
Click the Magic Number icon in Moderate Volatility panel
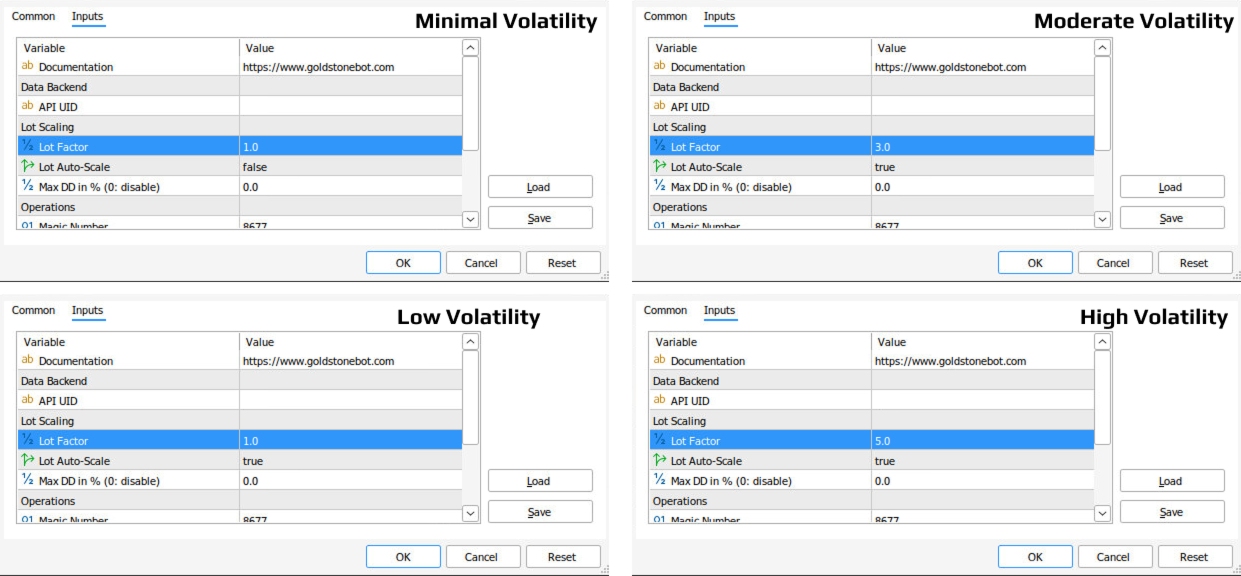point(659,226)
